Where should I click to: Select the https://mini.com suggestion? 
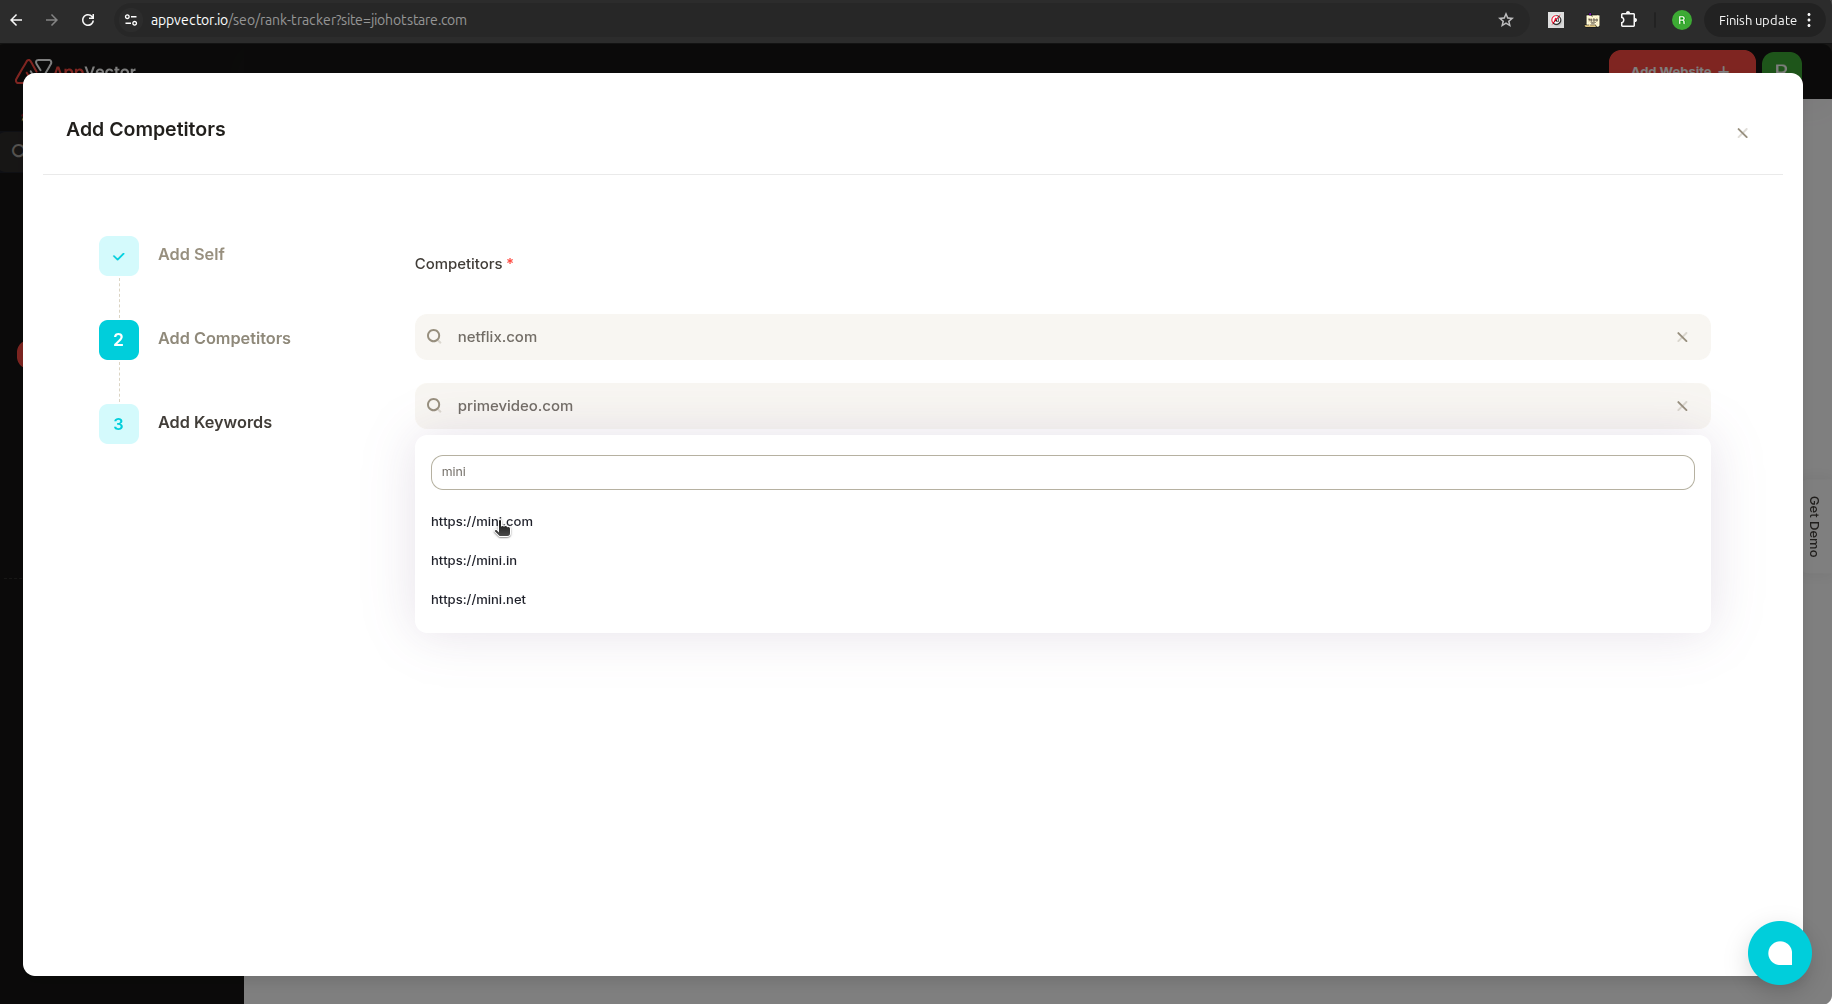pos(481,521)
